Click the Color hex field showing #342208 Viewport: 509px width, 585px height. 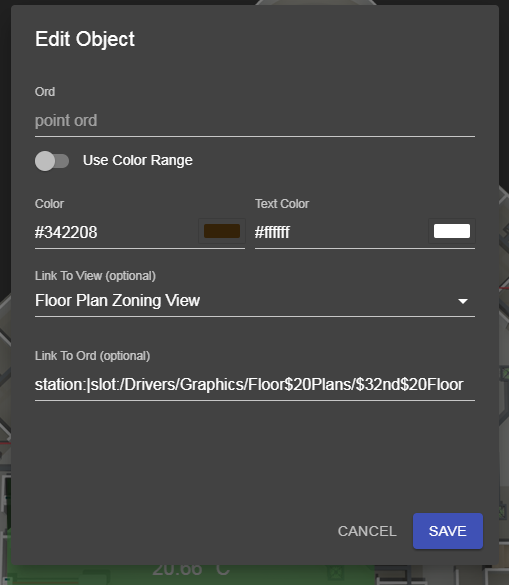point(116,232)
